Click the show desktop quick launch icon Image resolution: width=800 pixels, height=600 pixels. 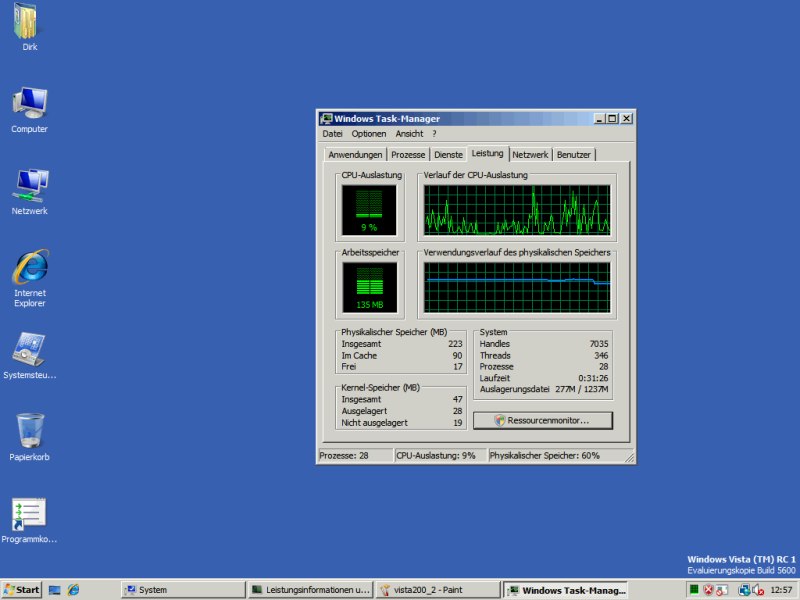tap(55, 590)
